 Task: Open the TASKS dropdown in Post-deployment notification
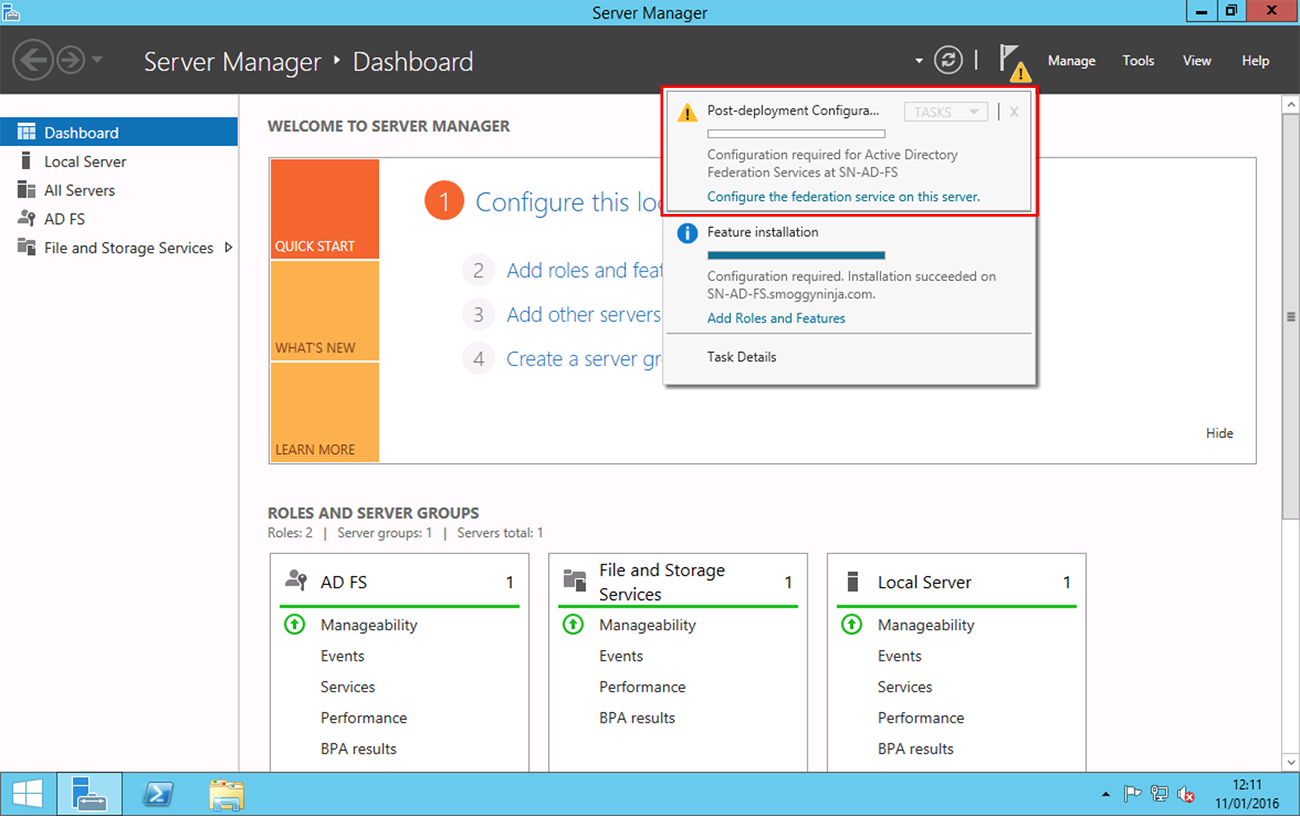944,111
